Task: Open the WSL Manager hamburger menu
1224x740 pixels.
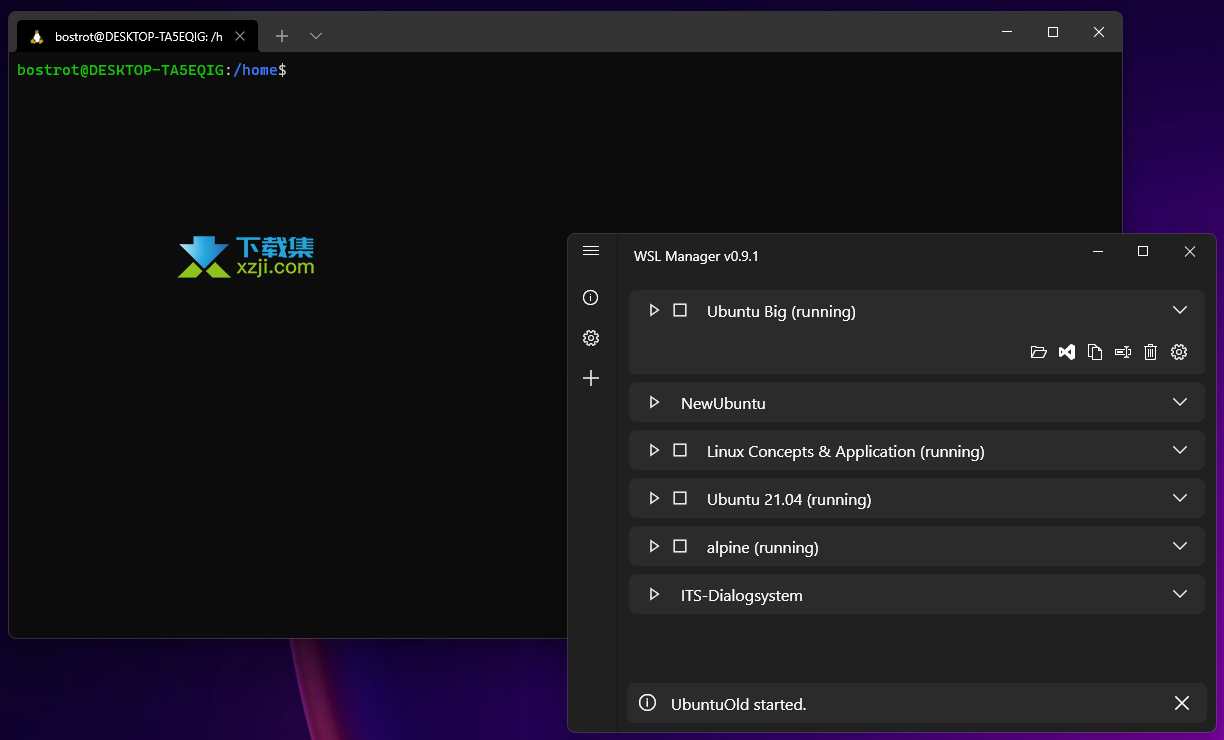Action: tap(591, 251)
